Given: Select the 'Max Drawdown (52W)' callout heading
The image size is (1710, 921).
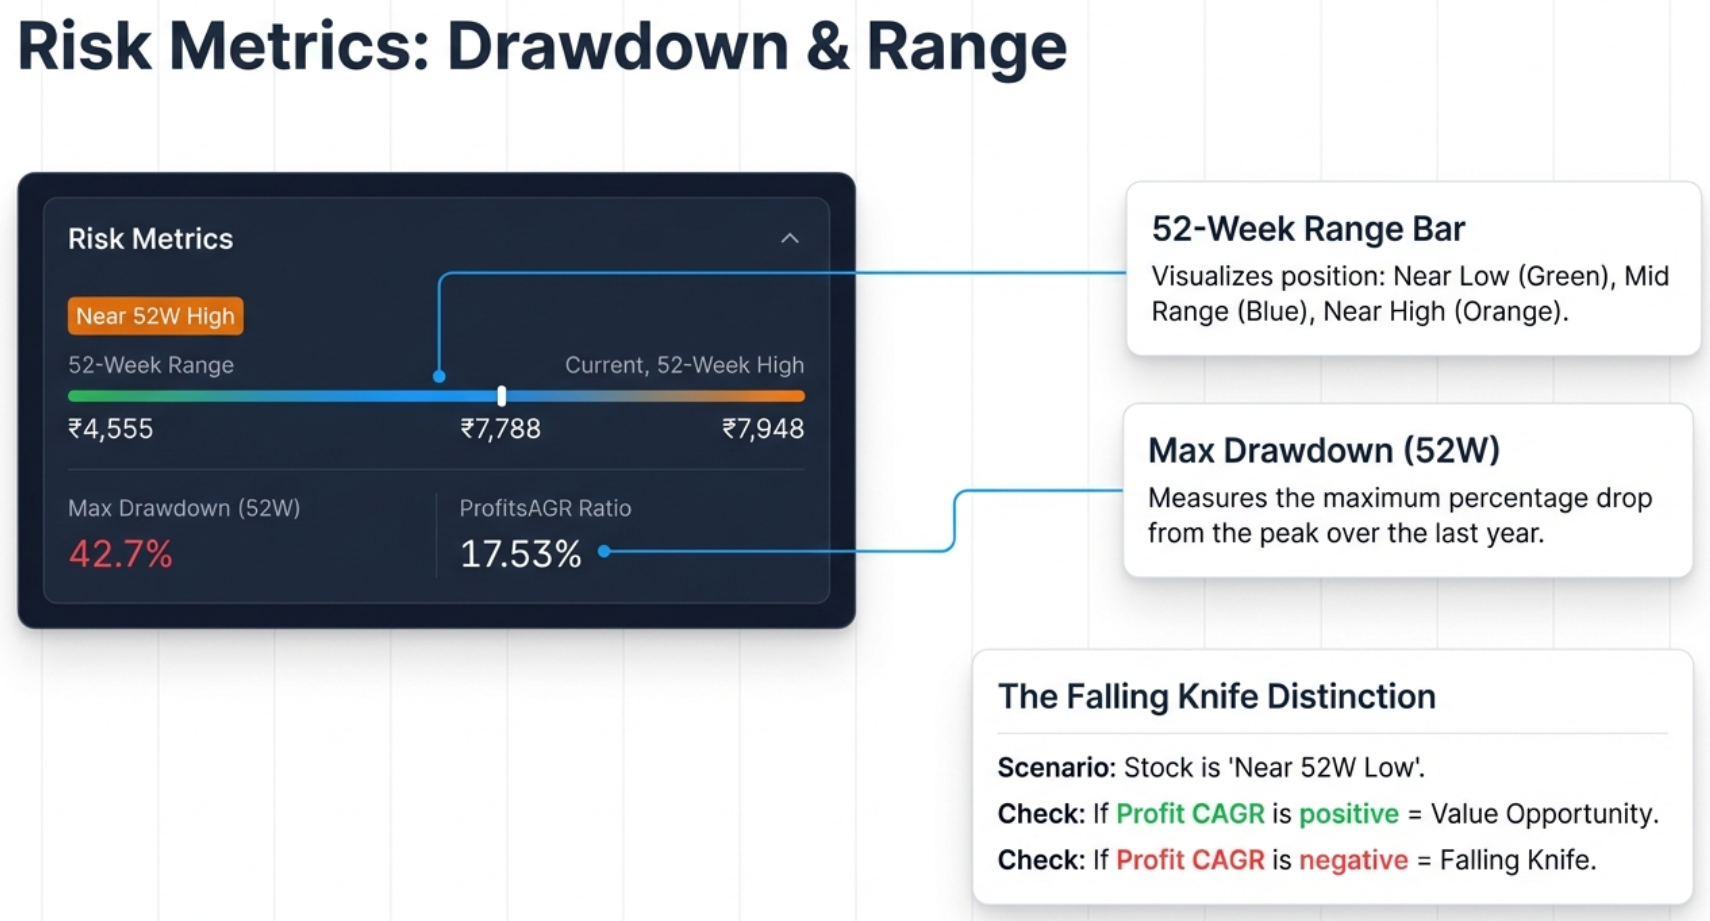Looking at the screenshot, I should tap(1323, 450).
